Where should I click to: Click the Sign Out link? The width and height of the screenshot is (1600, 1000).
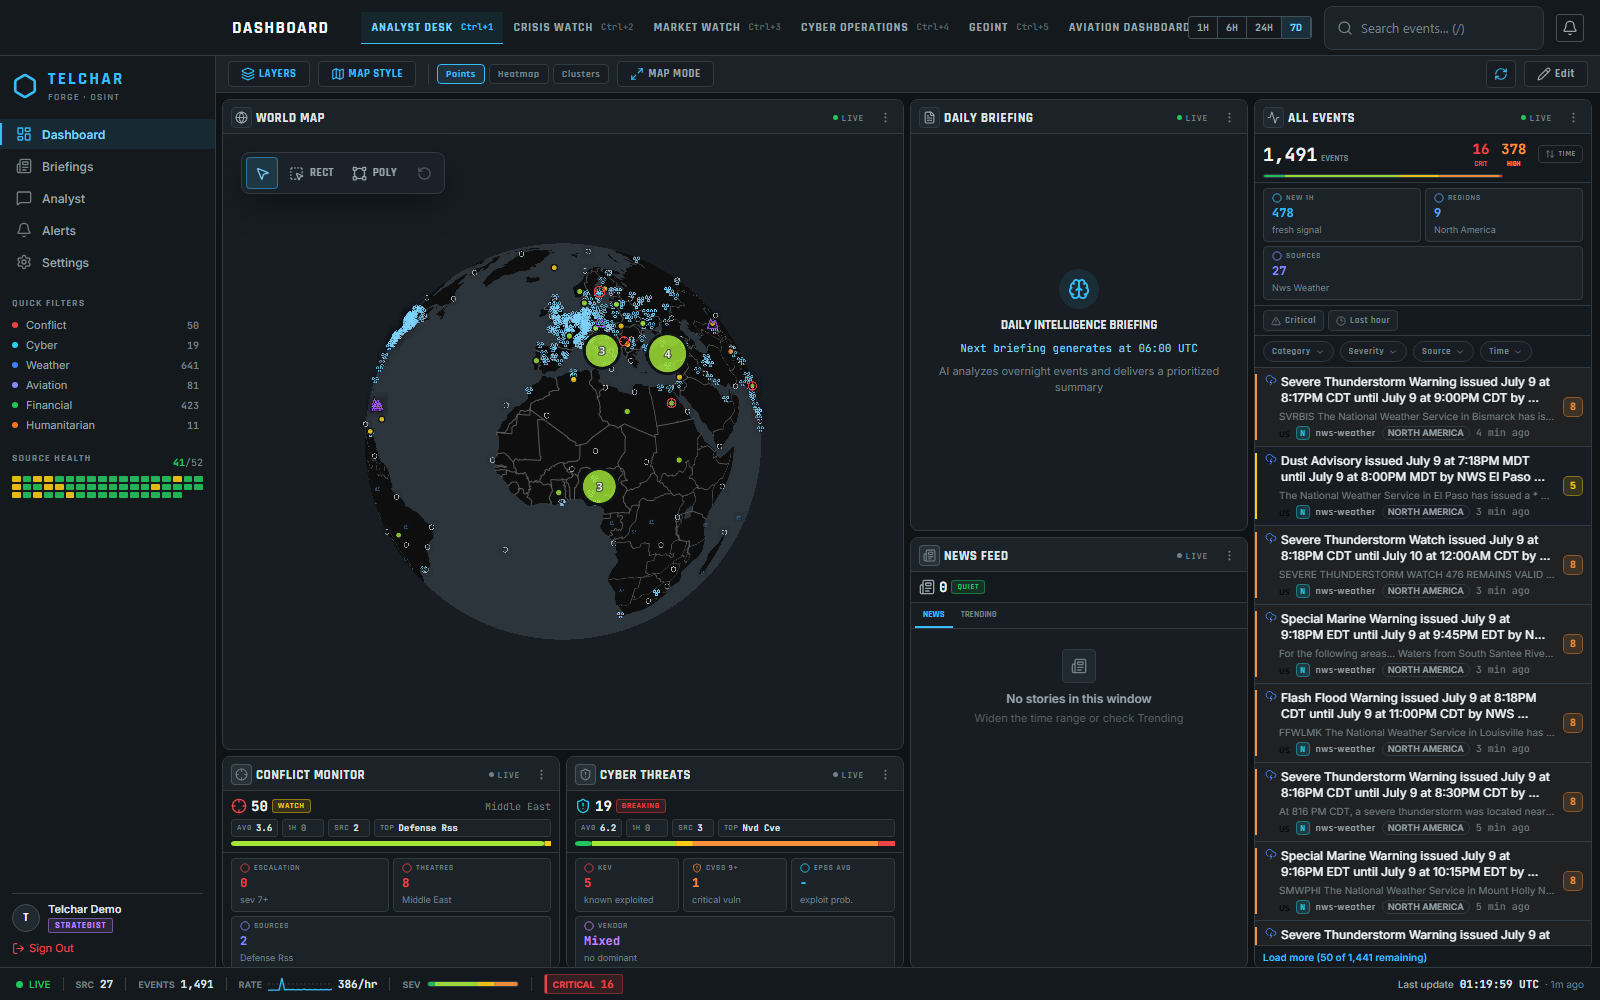tap(43, 948)
